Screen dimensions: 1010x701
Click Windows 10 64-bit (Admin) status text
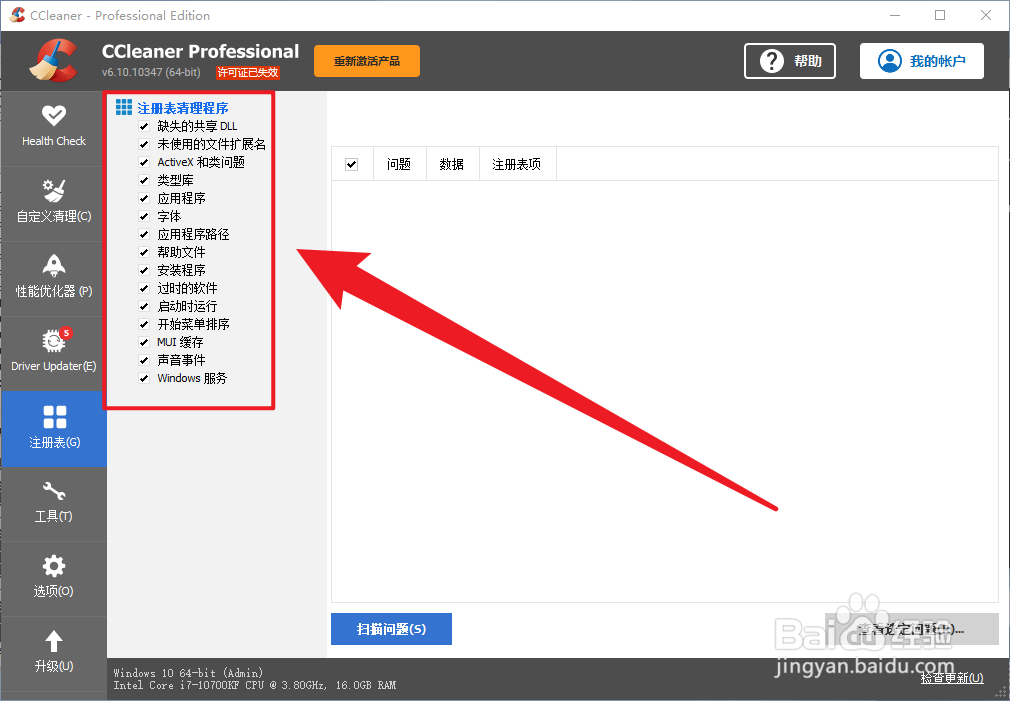pyautogui.click(x=188, y=673)
